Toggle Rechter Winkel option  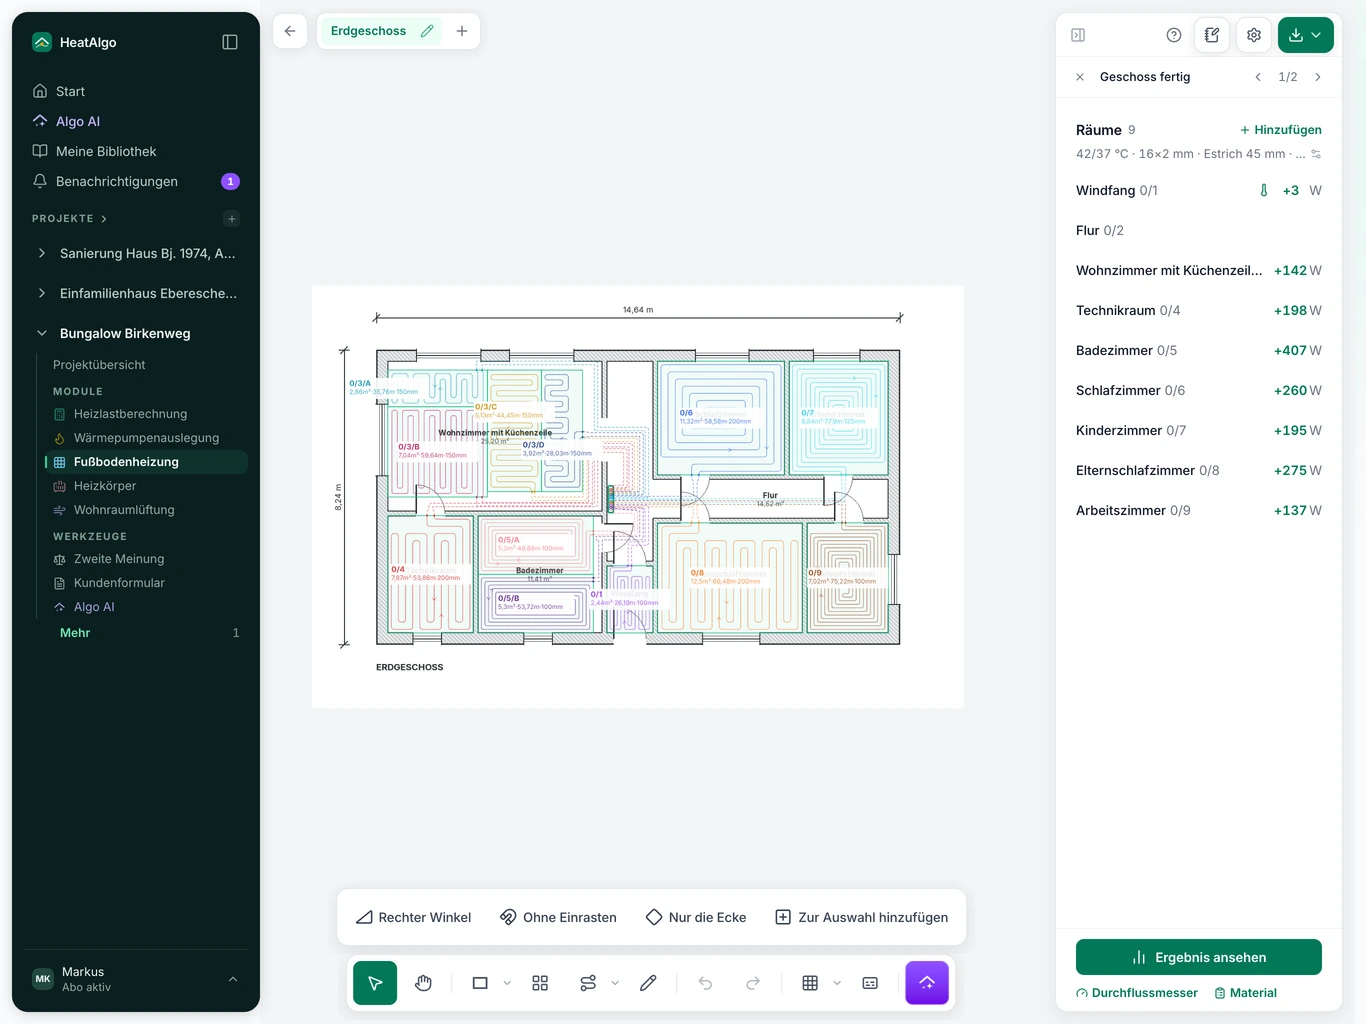pyautogui.click(x=414, y=917)
